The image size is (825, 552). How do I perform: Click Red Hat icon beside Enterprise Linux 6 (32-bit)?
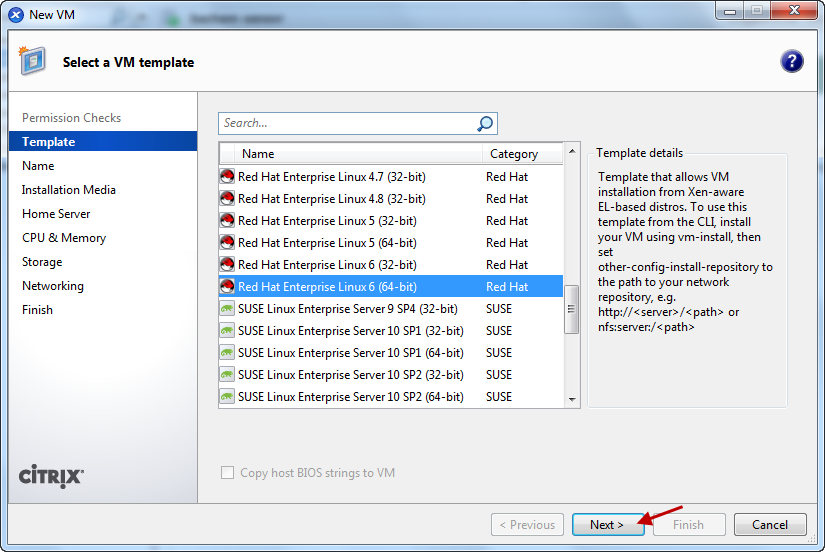point(227,264)
